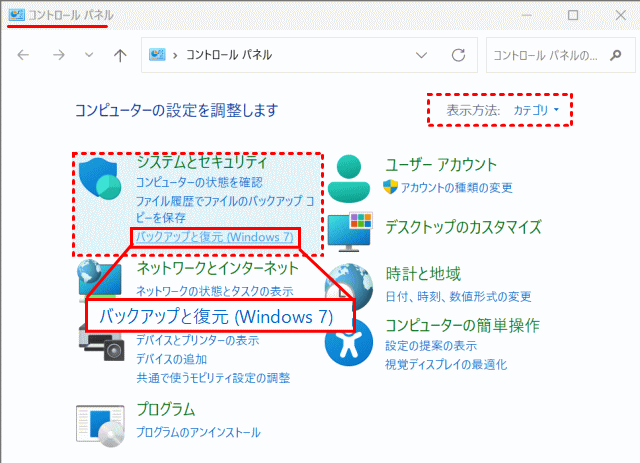Viewport: 640px width, 463px height.
Task: Open バックアップと復元 (Windows 7) link
Action: [x=215, y=237]
